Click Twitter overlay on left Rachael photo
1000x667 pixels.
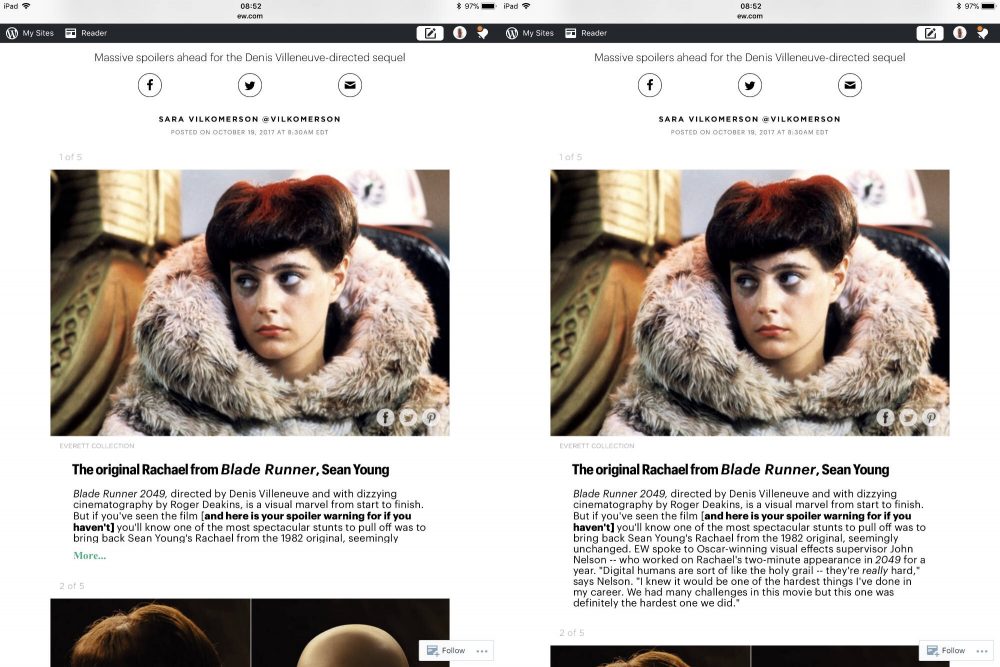[408, 417]
